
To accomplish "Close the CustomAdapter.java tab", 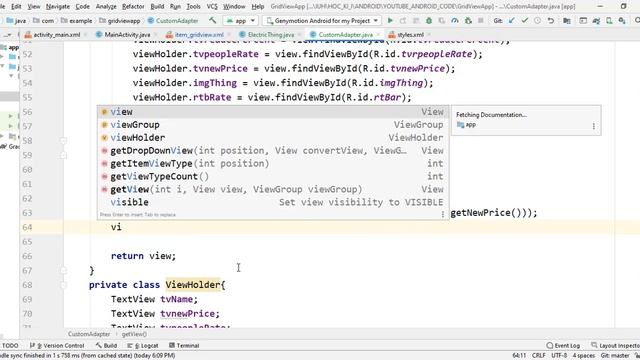I will (378, 35).
